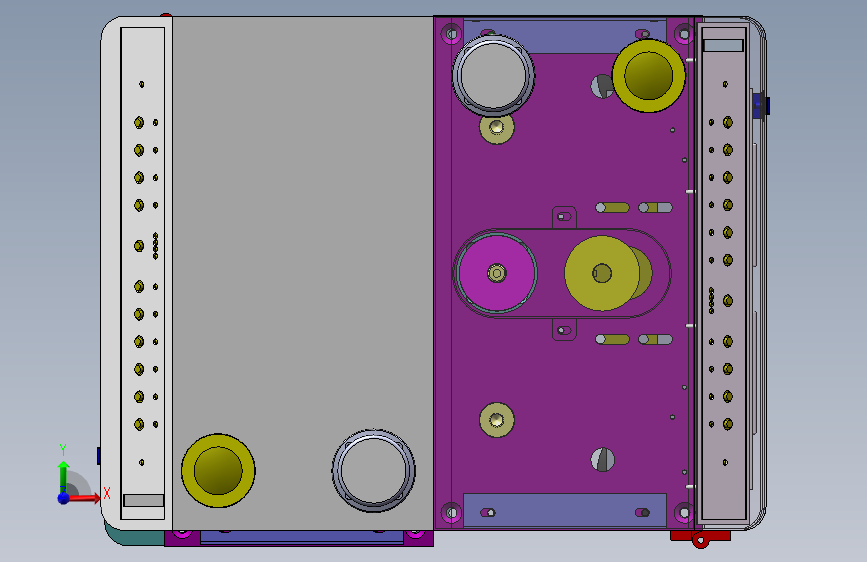Select the silver ring cap on the purple plate
This screenshot has width=867, height=562.
493,75
